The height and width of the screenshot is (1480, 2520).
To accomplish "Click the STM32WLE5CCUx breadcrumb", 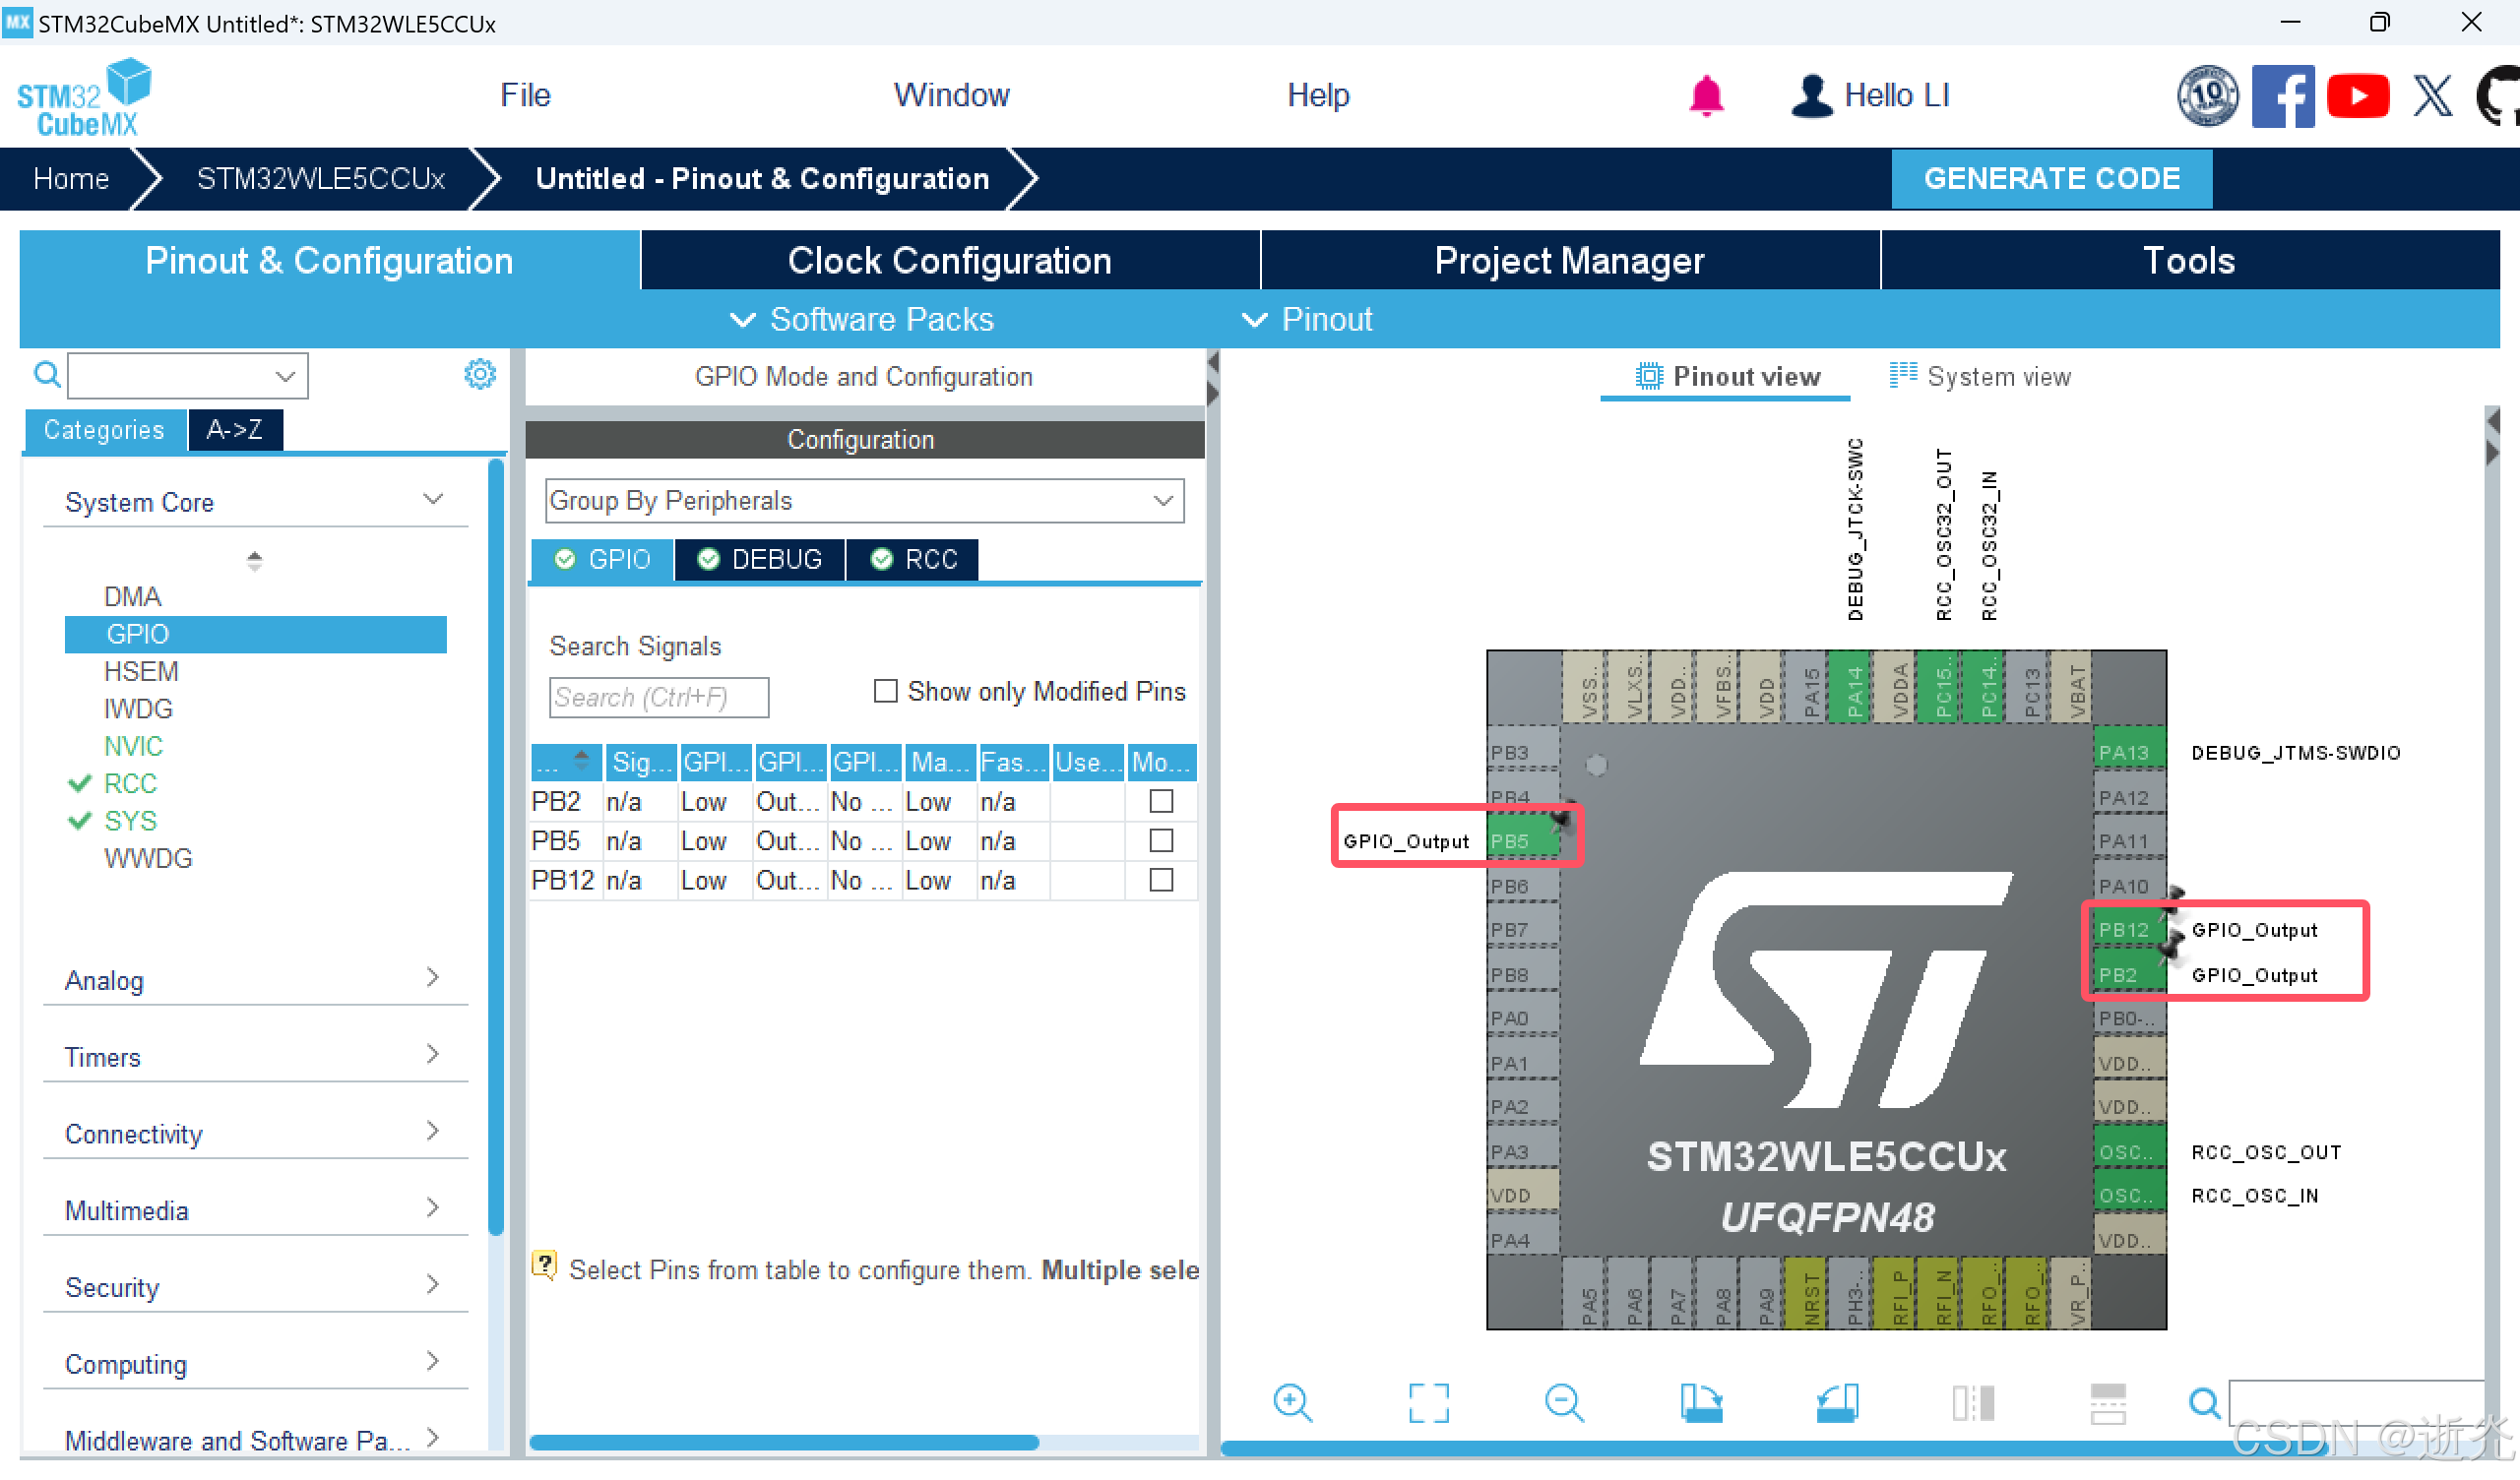I will pos(320,178).
